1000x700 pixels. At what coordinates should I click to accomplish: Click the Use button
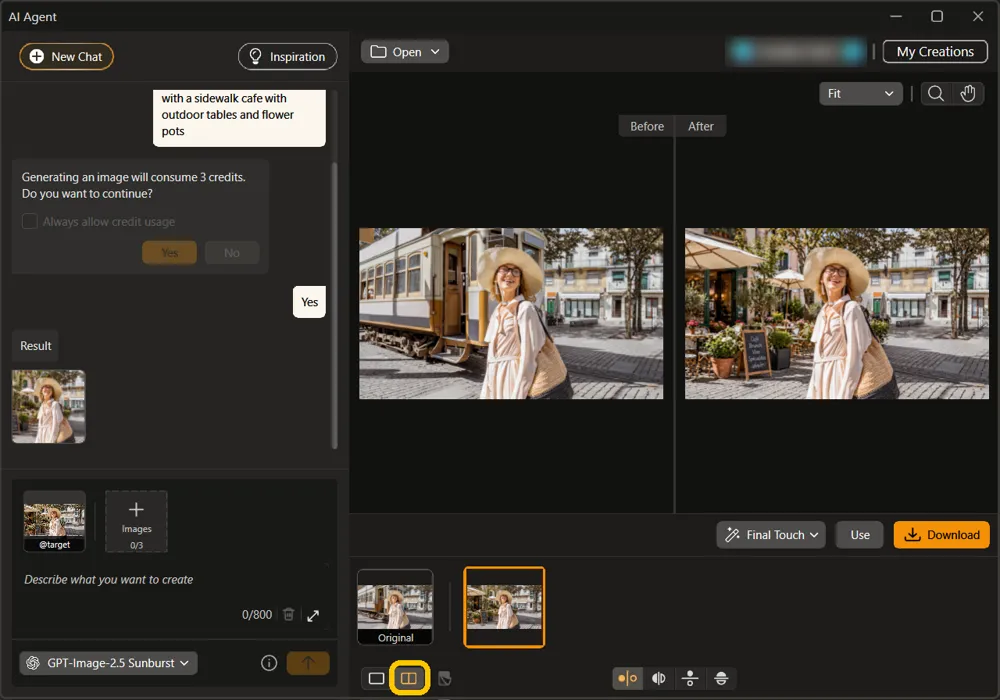(x=860, y=535)
